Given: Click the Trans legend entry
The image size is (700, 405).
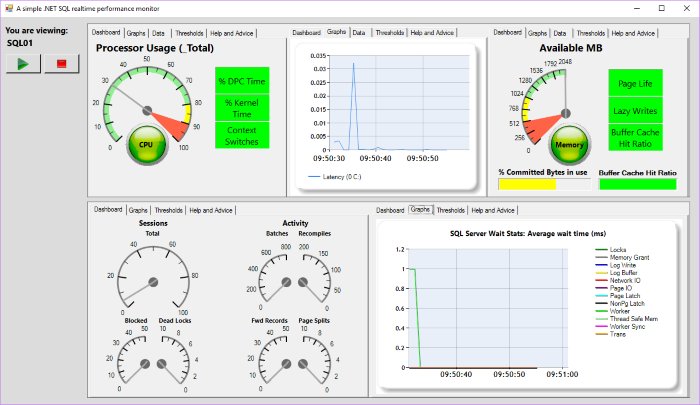Looking at the screenshot, I should [611, 334].
